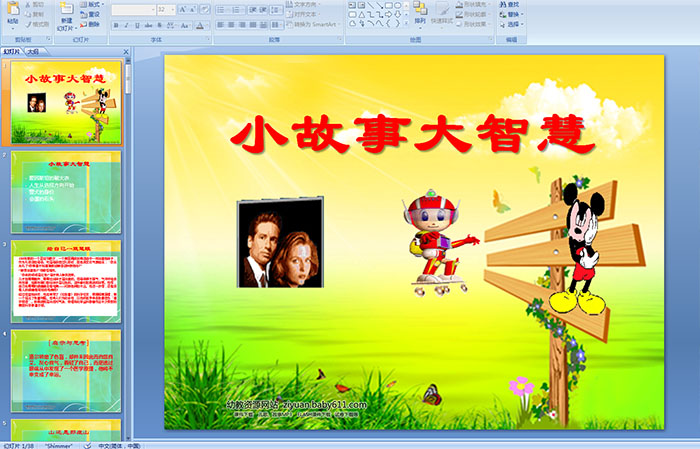
Task: Click the Arrange (排列) button
Action: pos(420,13)
